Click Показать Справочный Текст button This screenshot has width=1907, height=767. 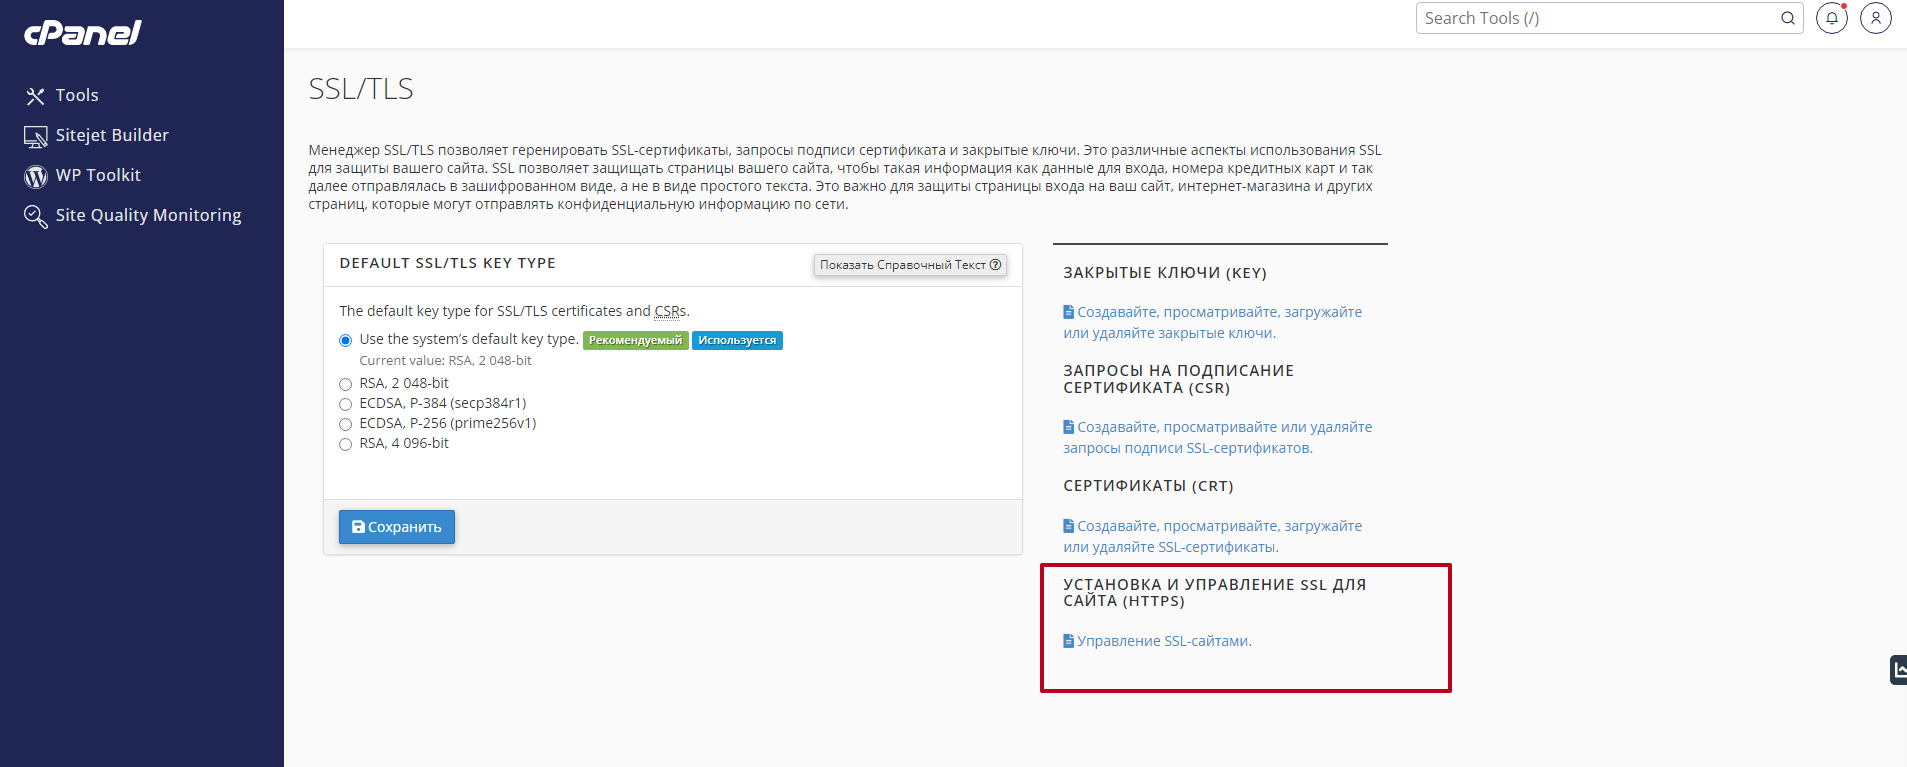[910, 265]
